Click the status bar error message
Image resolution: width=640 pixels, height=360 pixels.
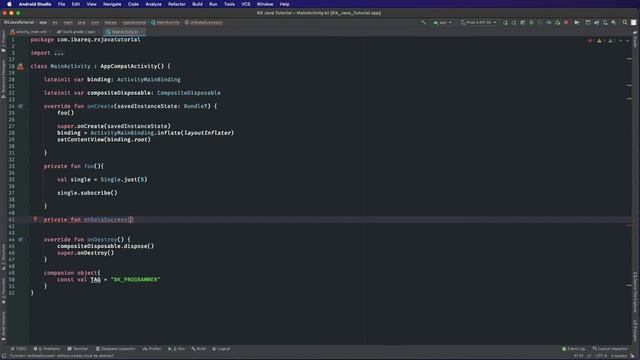(x=62, y=356)
